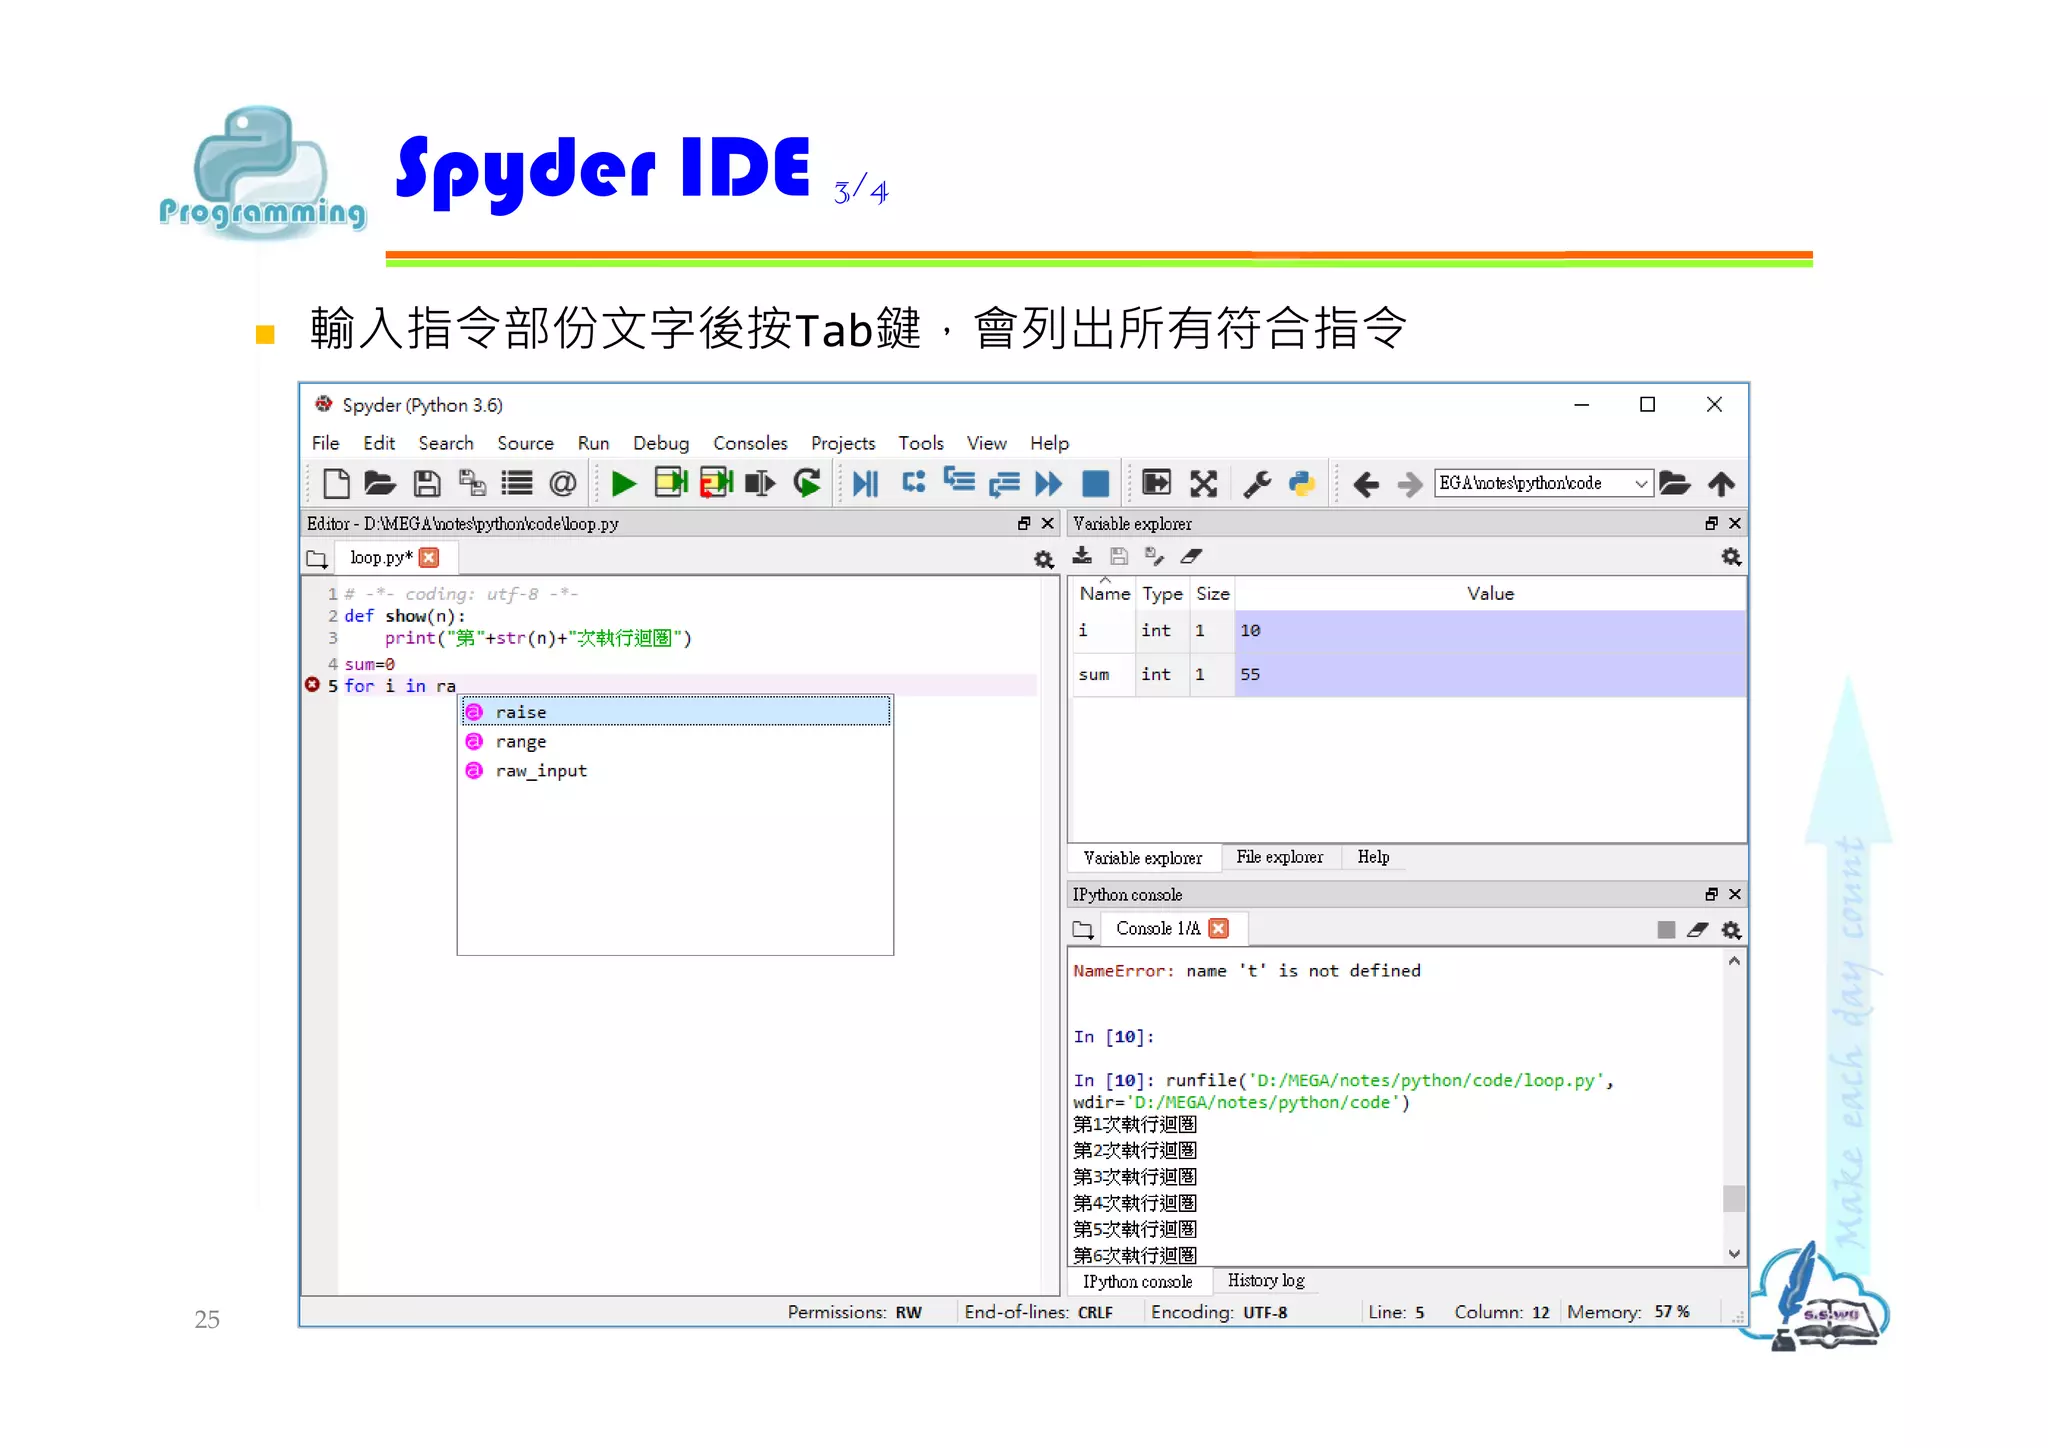Click the error marker on line 5

[312, 685]
